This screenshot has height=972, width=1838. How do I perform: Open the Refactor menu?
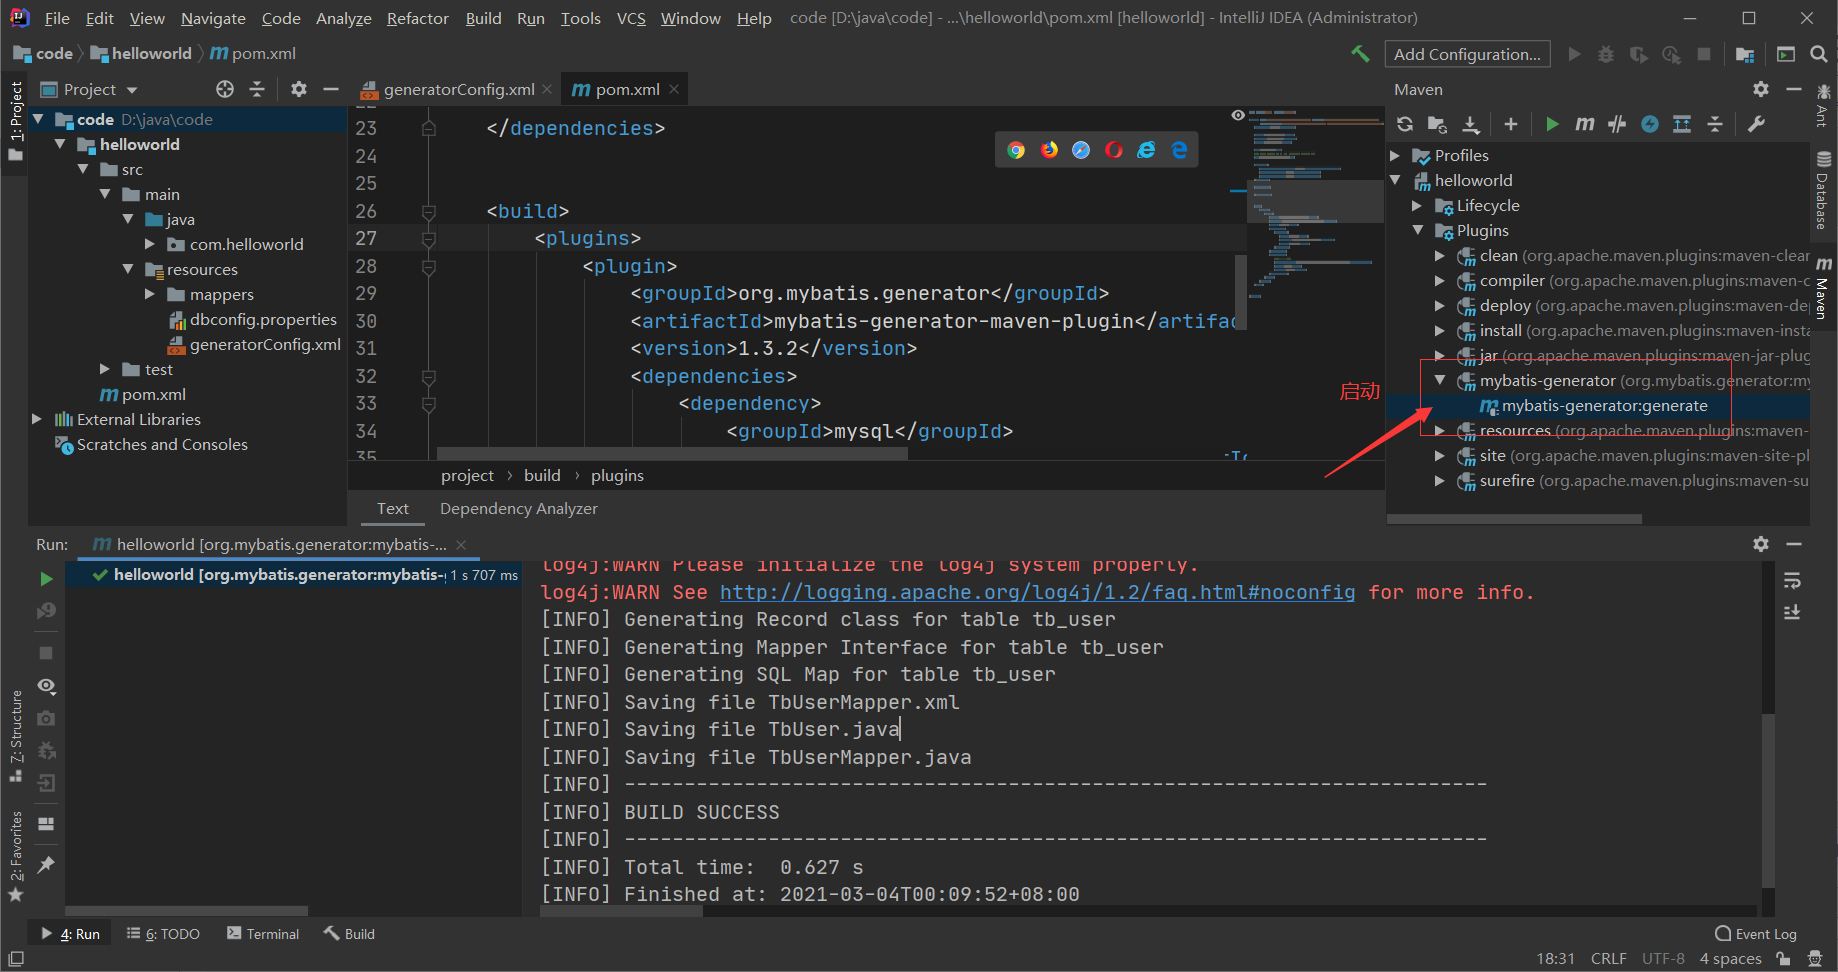click(418, 18)
